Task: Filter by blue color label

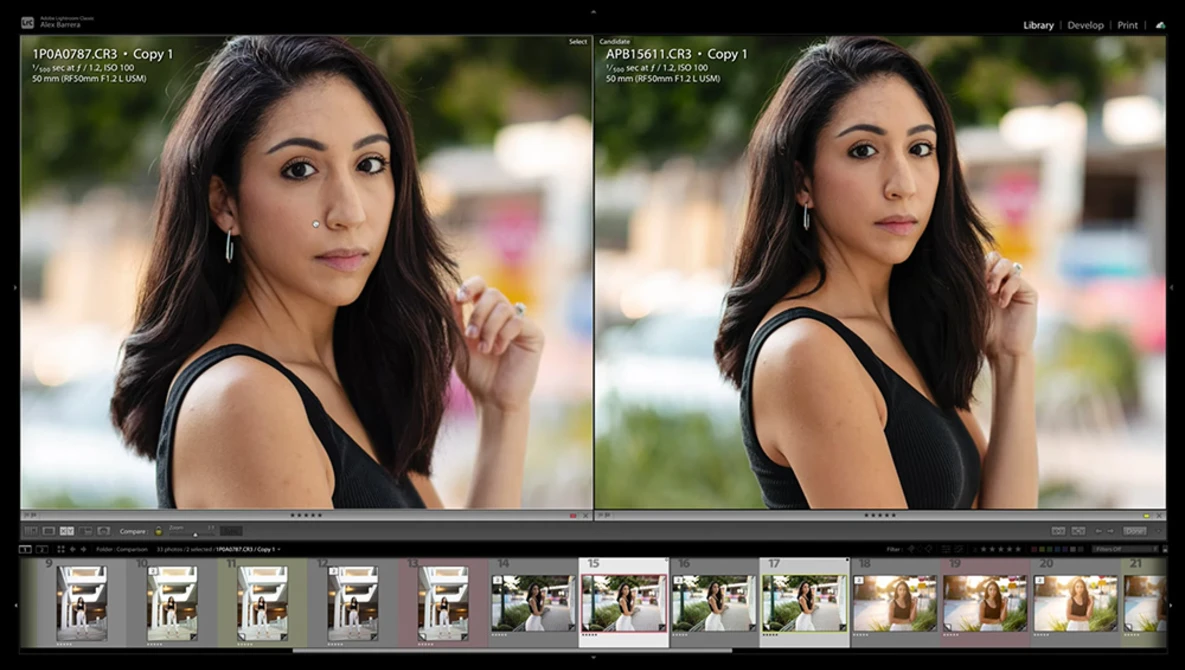Action: (1057, 549)
